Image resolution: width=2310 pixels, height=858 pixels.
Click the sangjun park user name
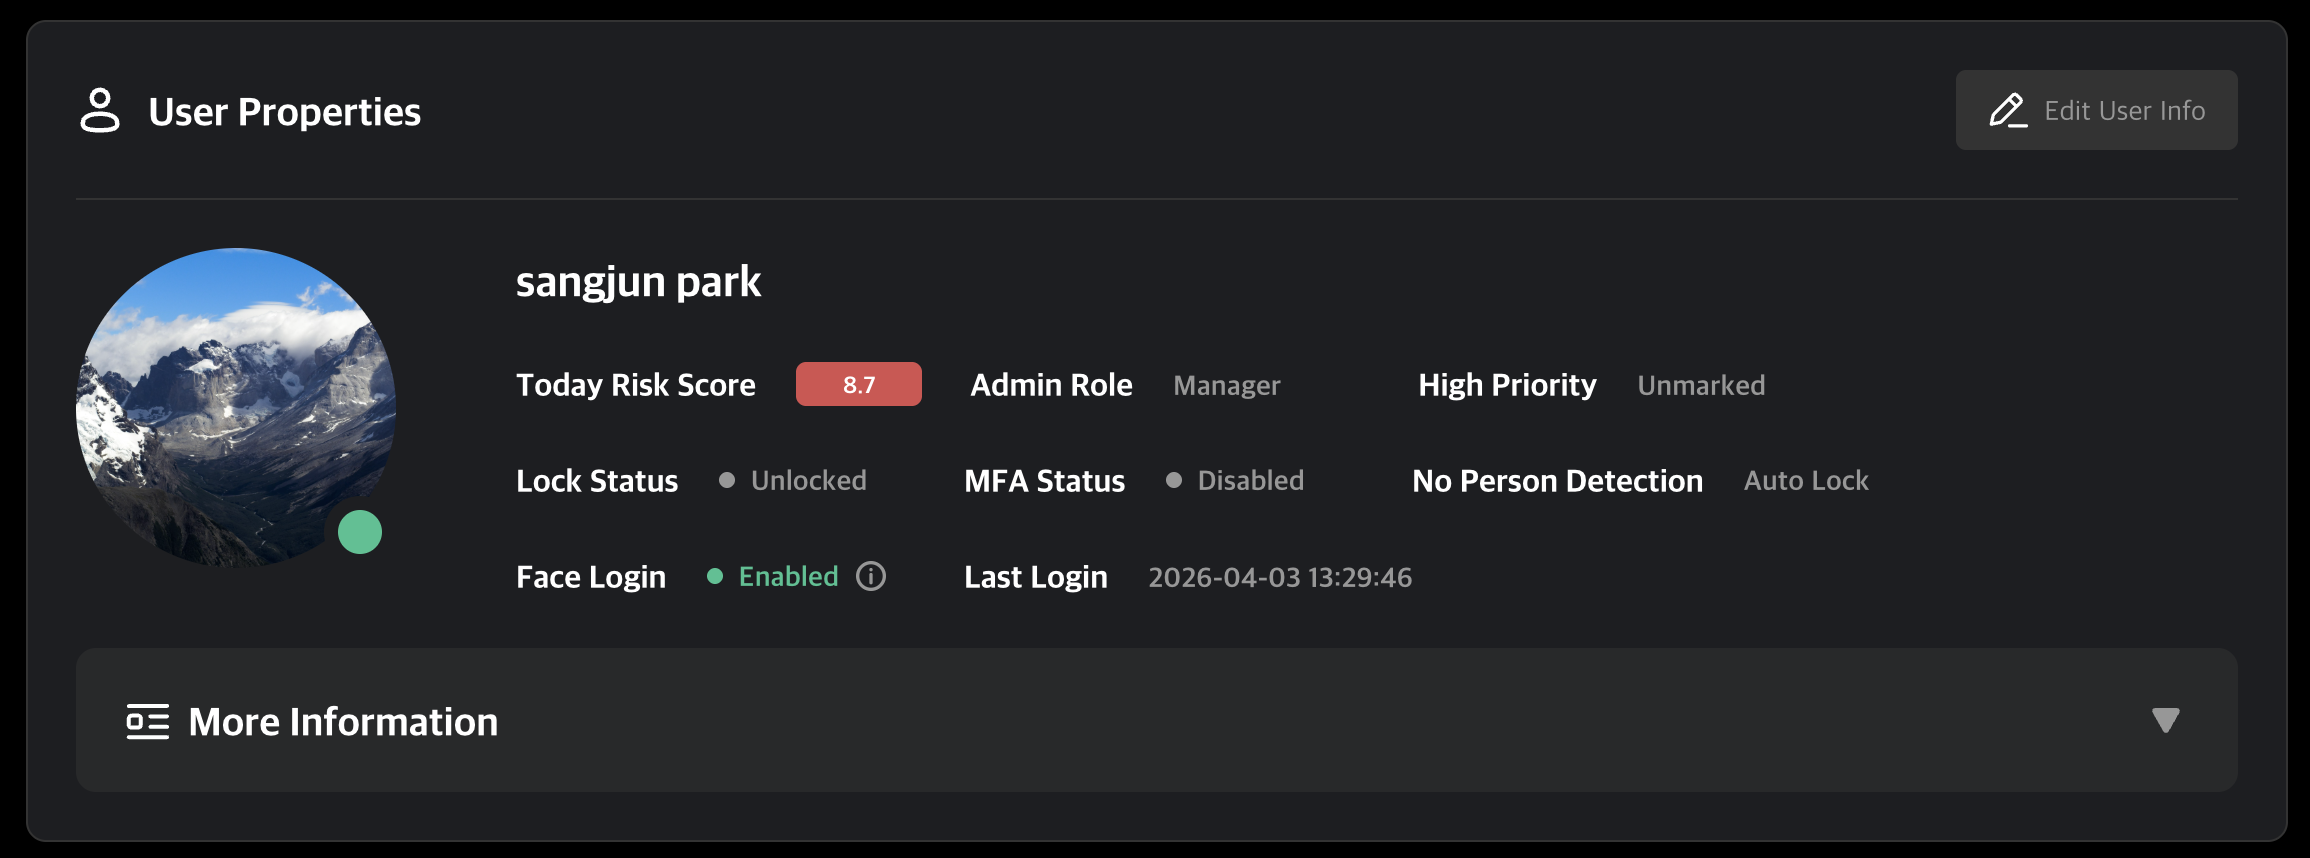[x=638, y=283]
